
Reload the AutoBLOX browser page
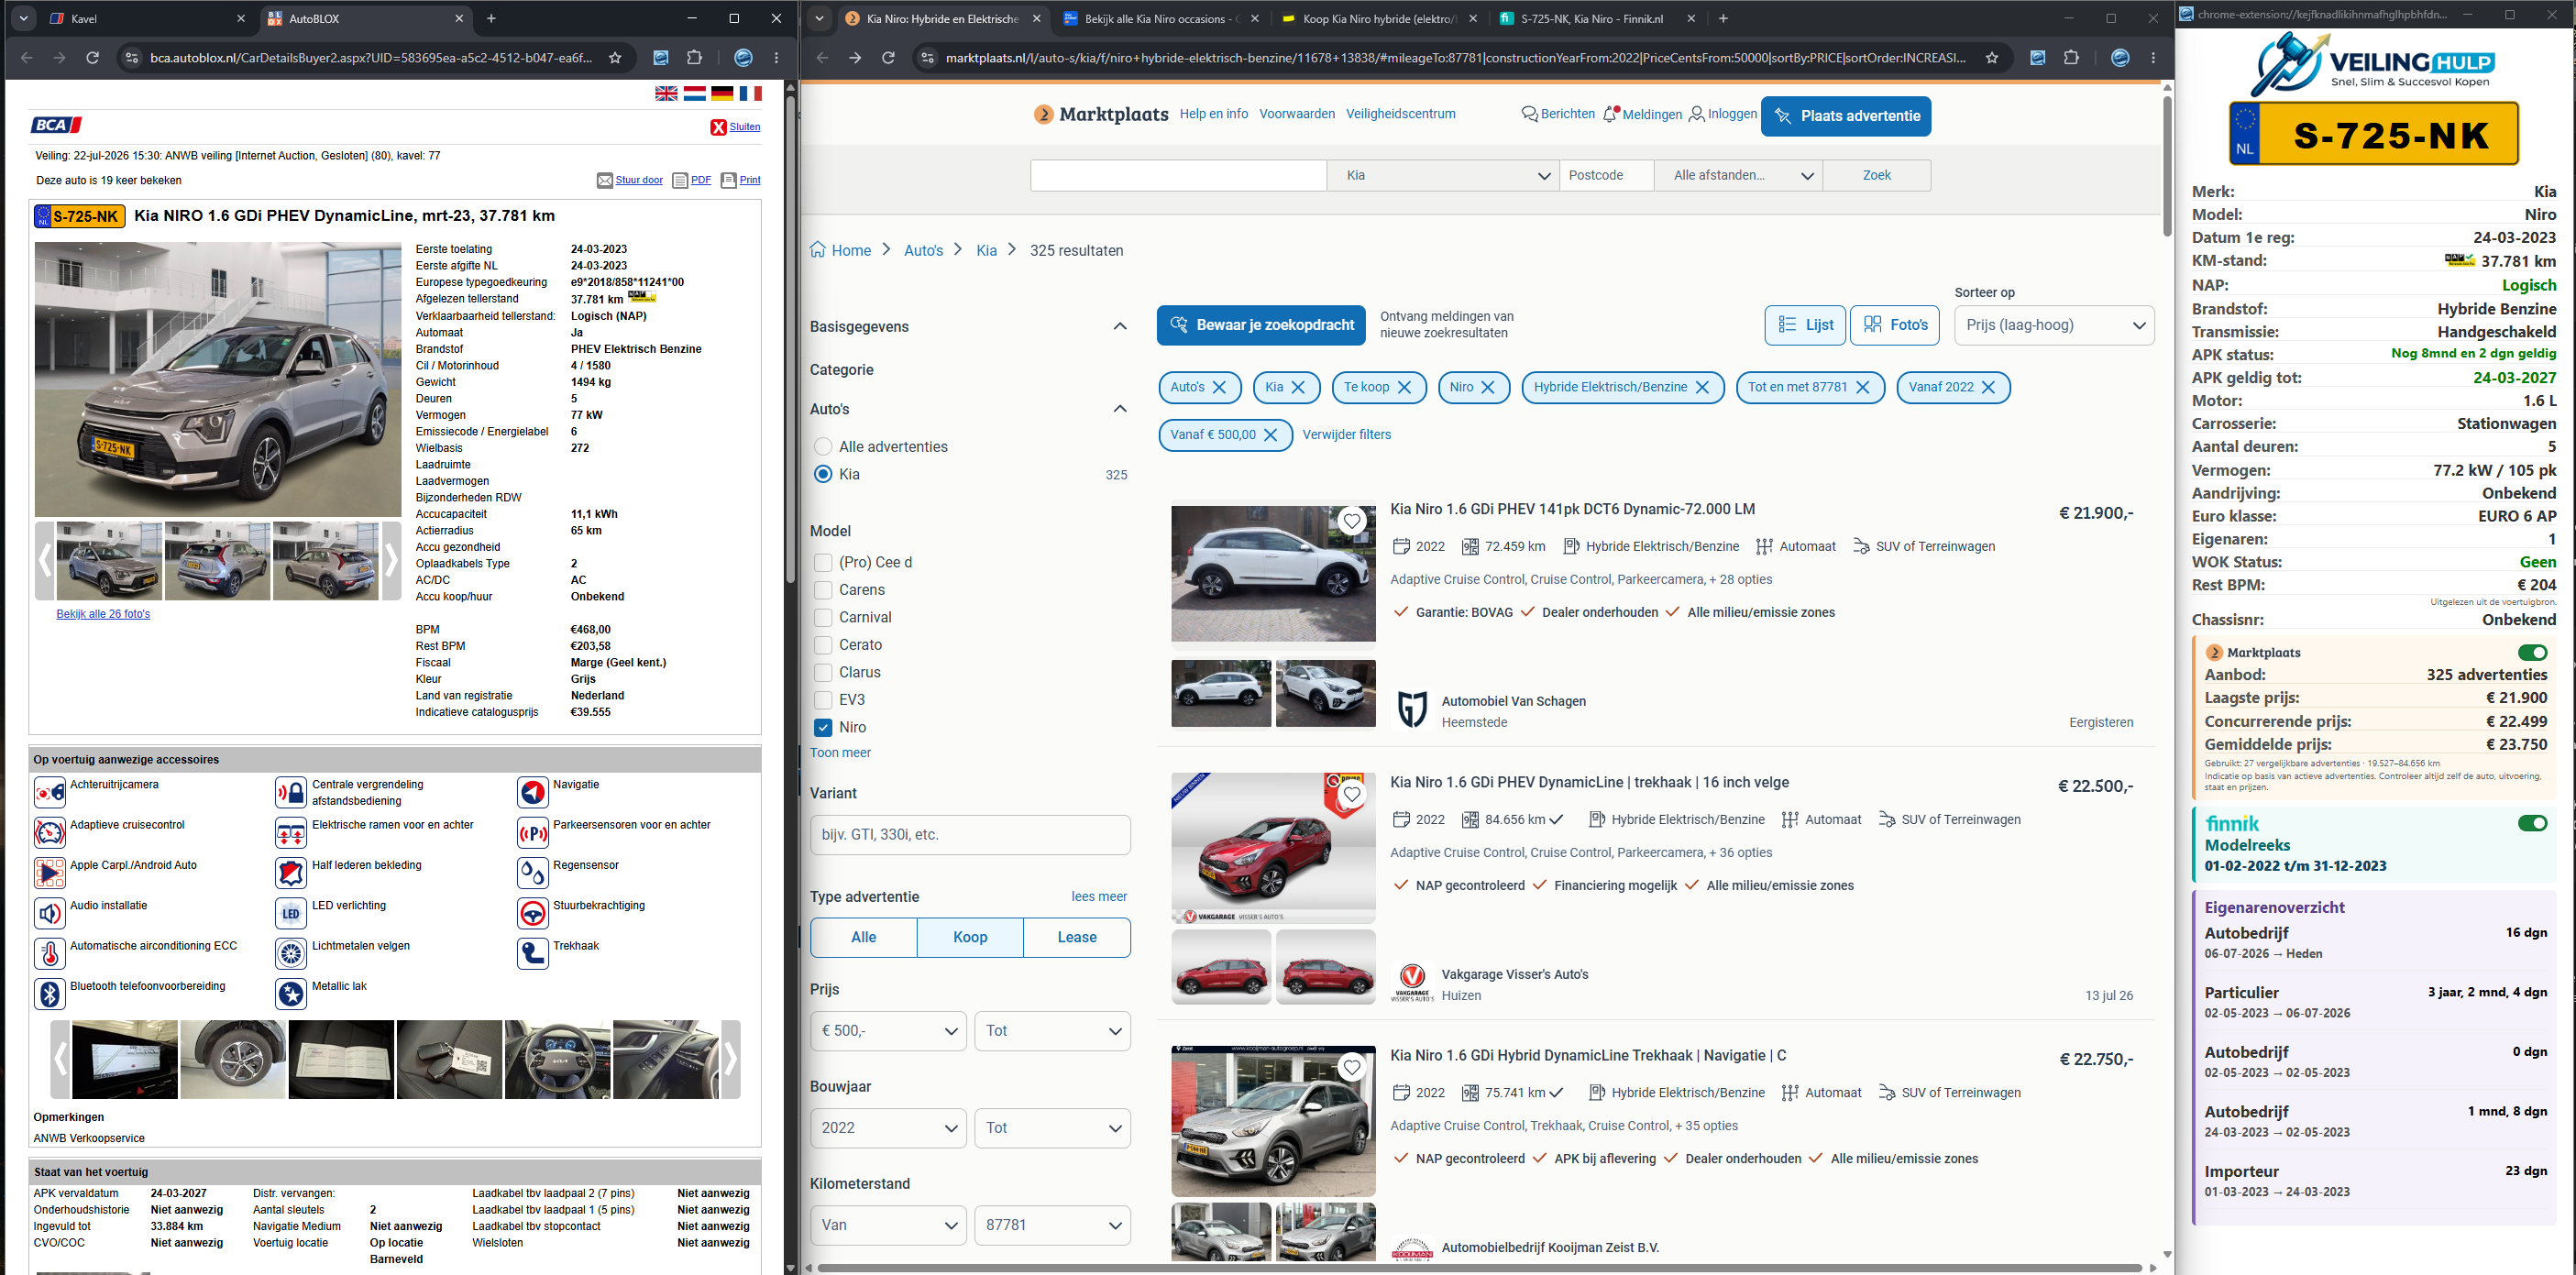(92, 58)
